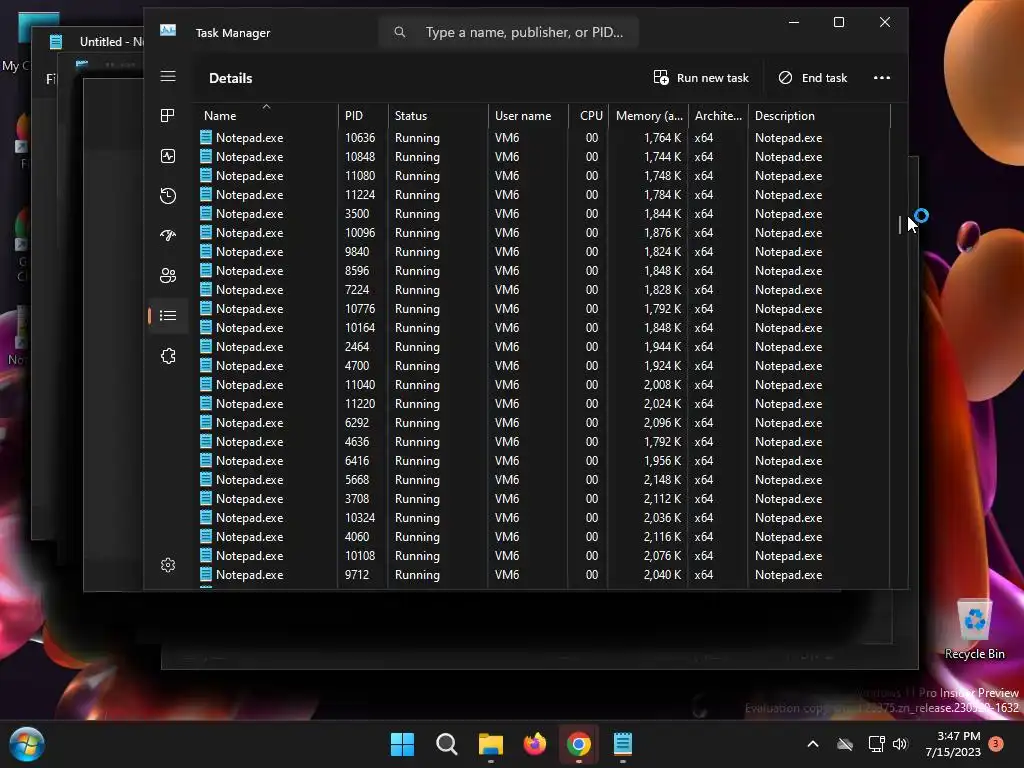Click memory value 2,148 K
This screenshot has height=768, width=1024.
(x=662, y=479)
